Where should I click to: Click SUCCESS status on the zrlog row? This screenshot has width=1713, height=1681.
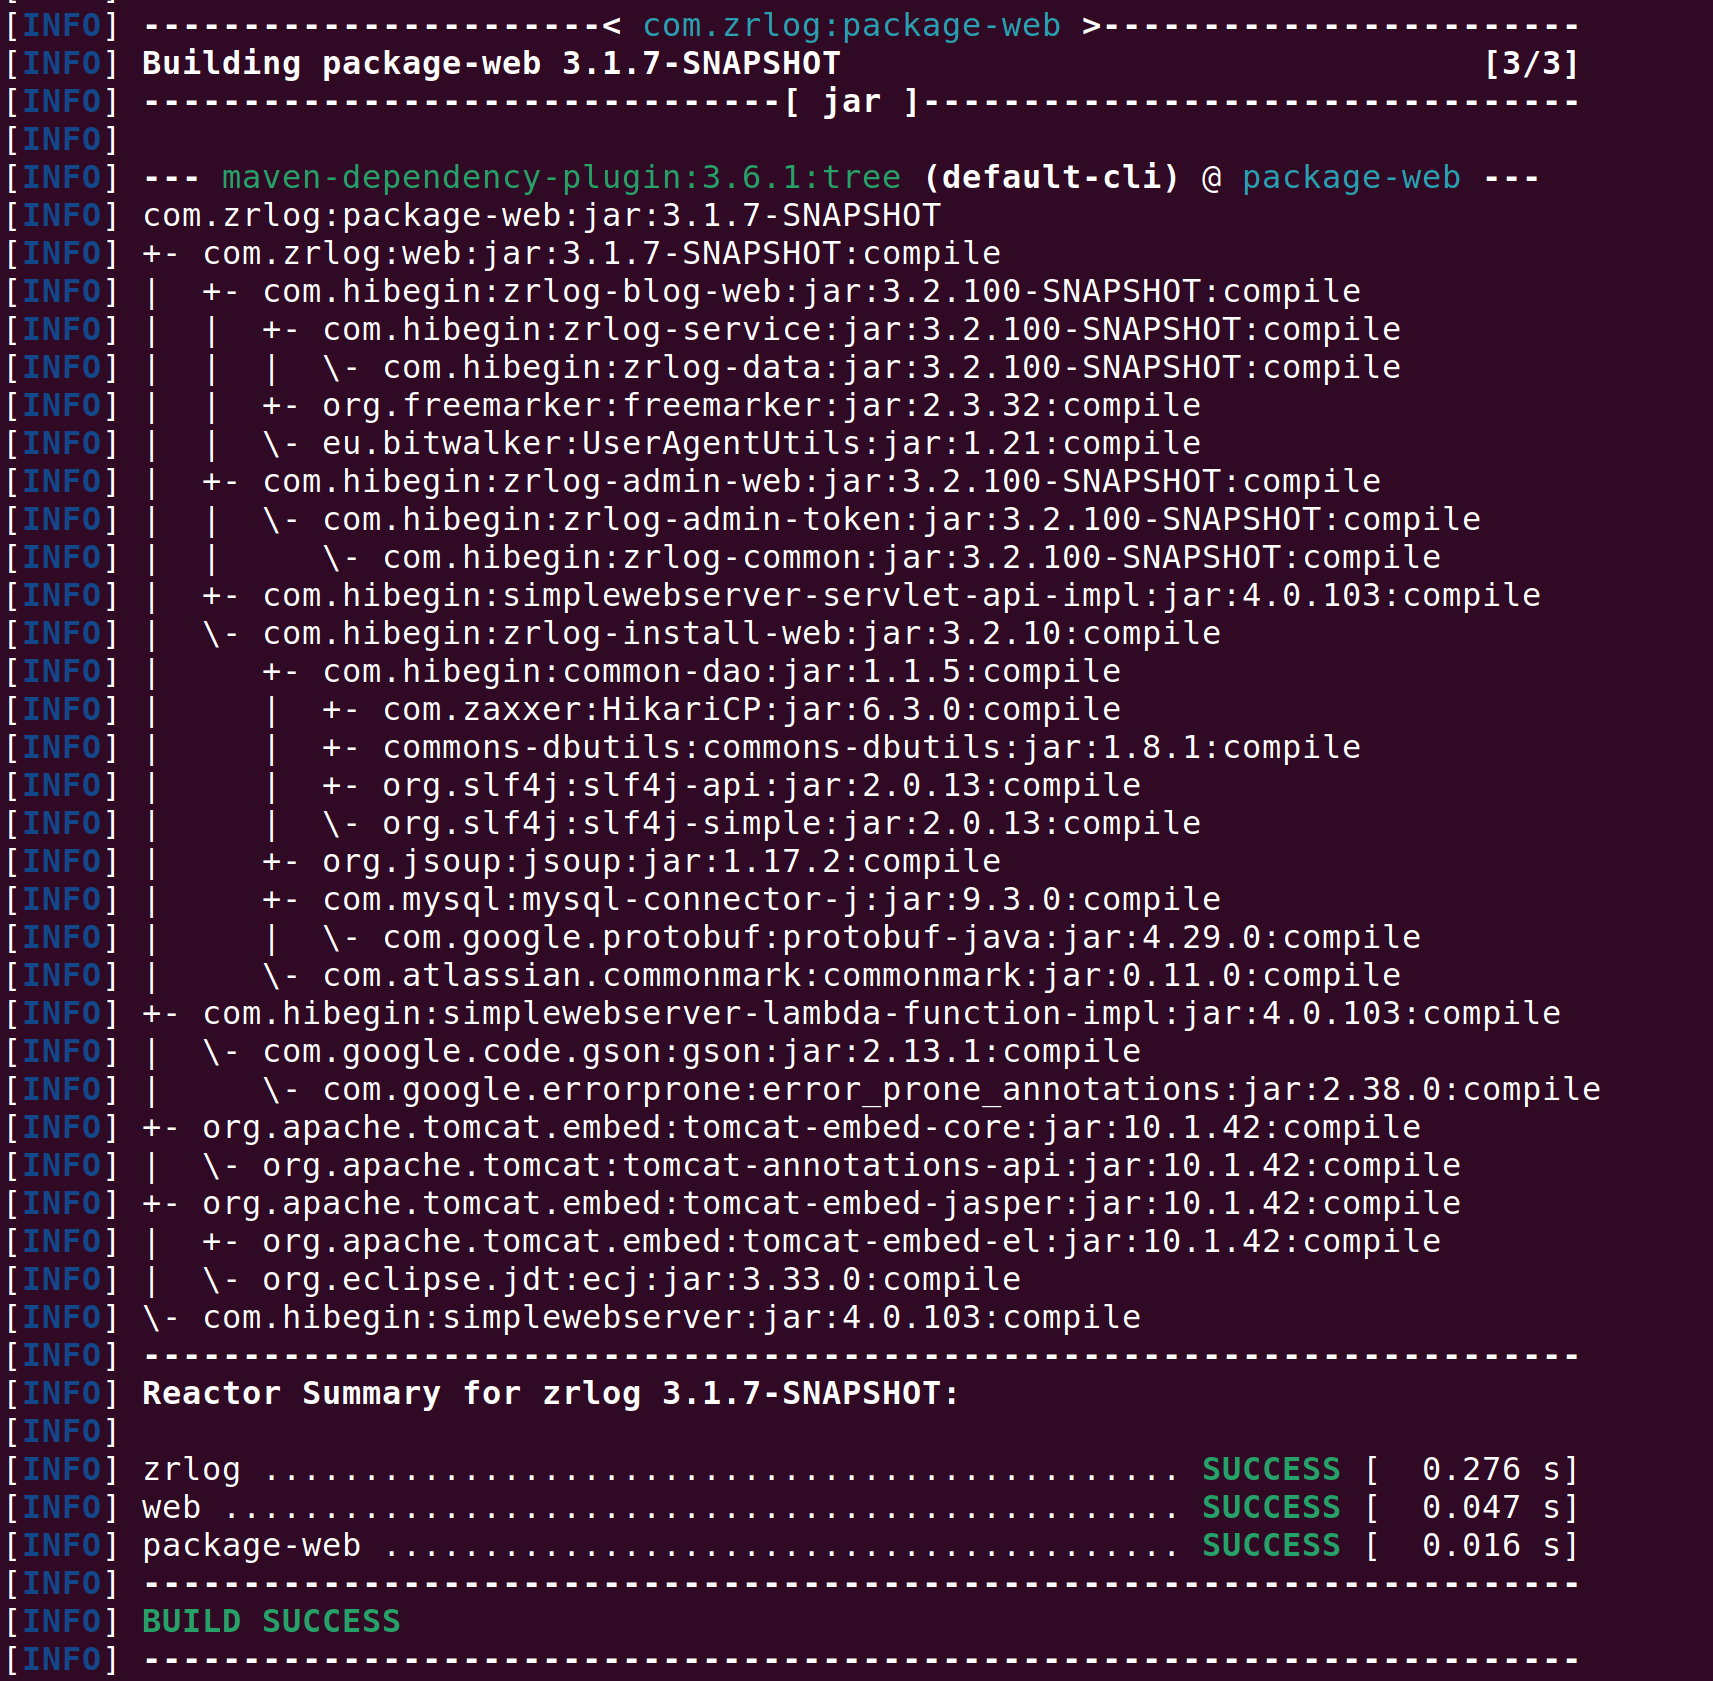(1271, 1469)
